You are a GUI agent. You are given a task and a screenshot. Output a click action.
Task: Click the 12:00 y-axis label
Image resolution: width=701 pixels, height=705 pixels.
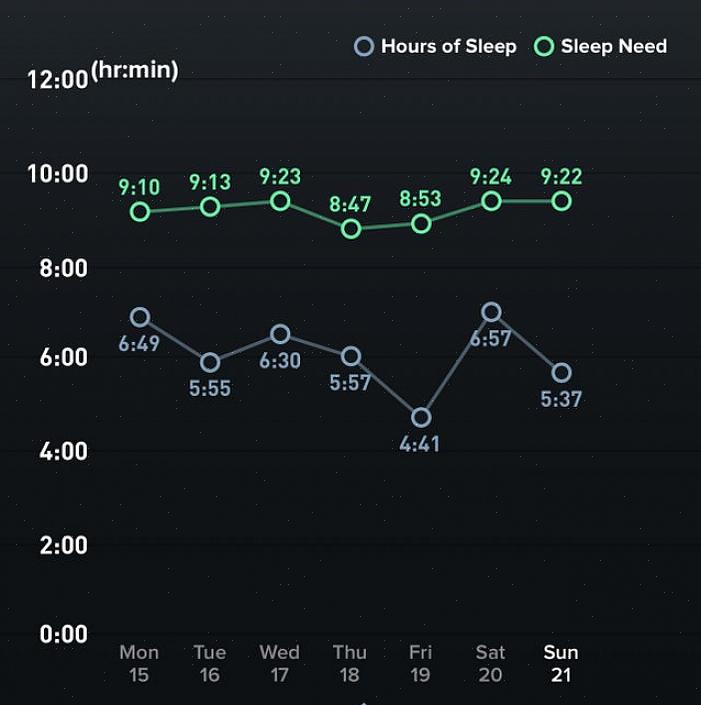[x=58, y=79]
